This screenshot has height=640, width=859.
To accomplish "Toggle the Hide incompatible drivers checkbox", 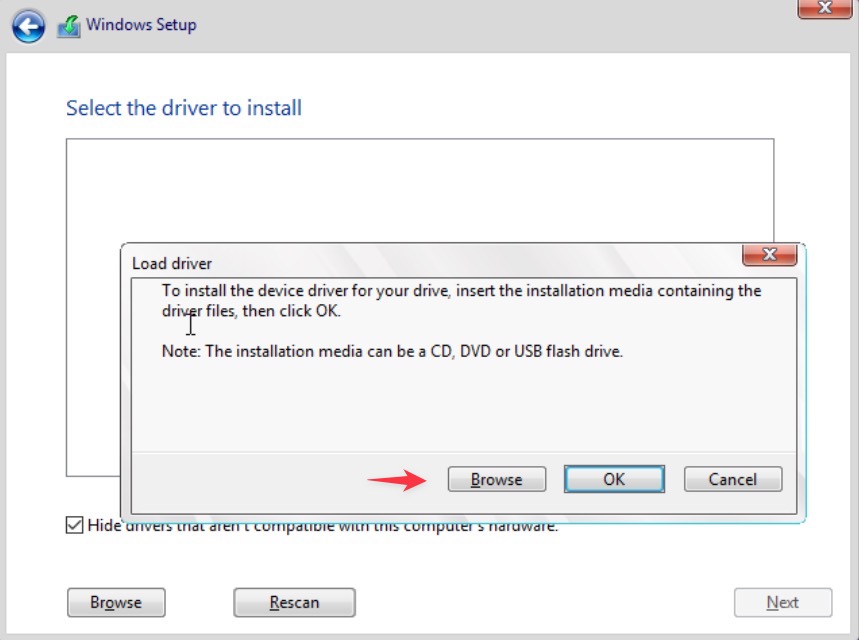I will pos(75,525).
